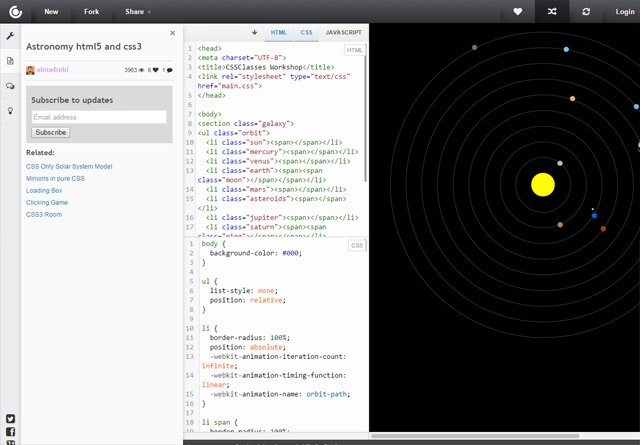
Task: Like this creation with heart icon
Action: click(x=518, y=11)
